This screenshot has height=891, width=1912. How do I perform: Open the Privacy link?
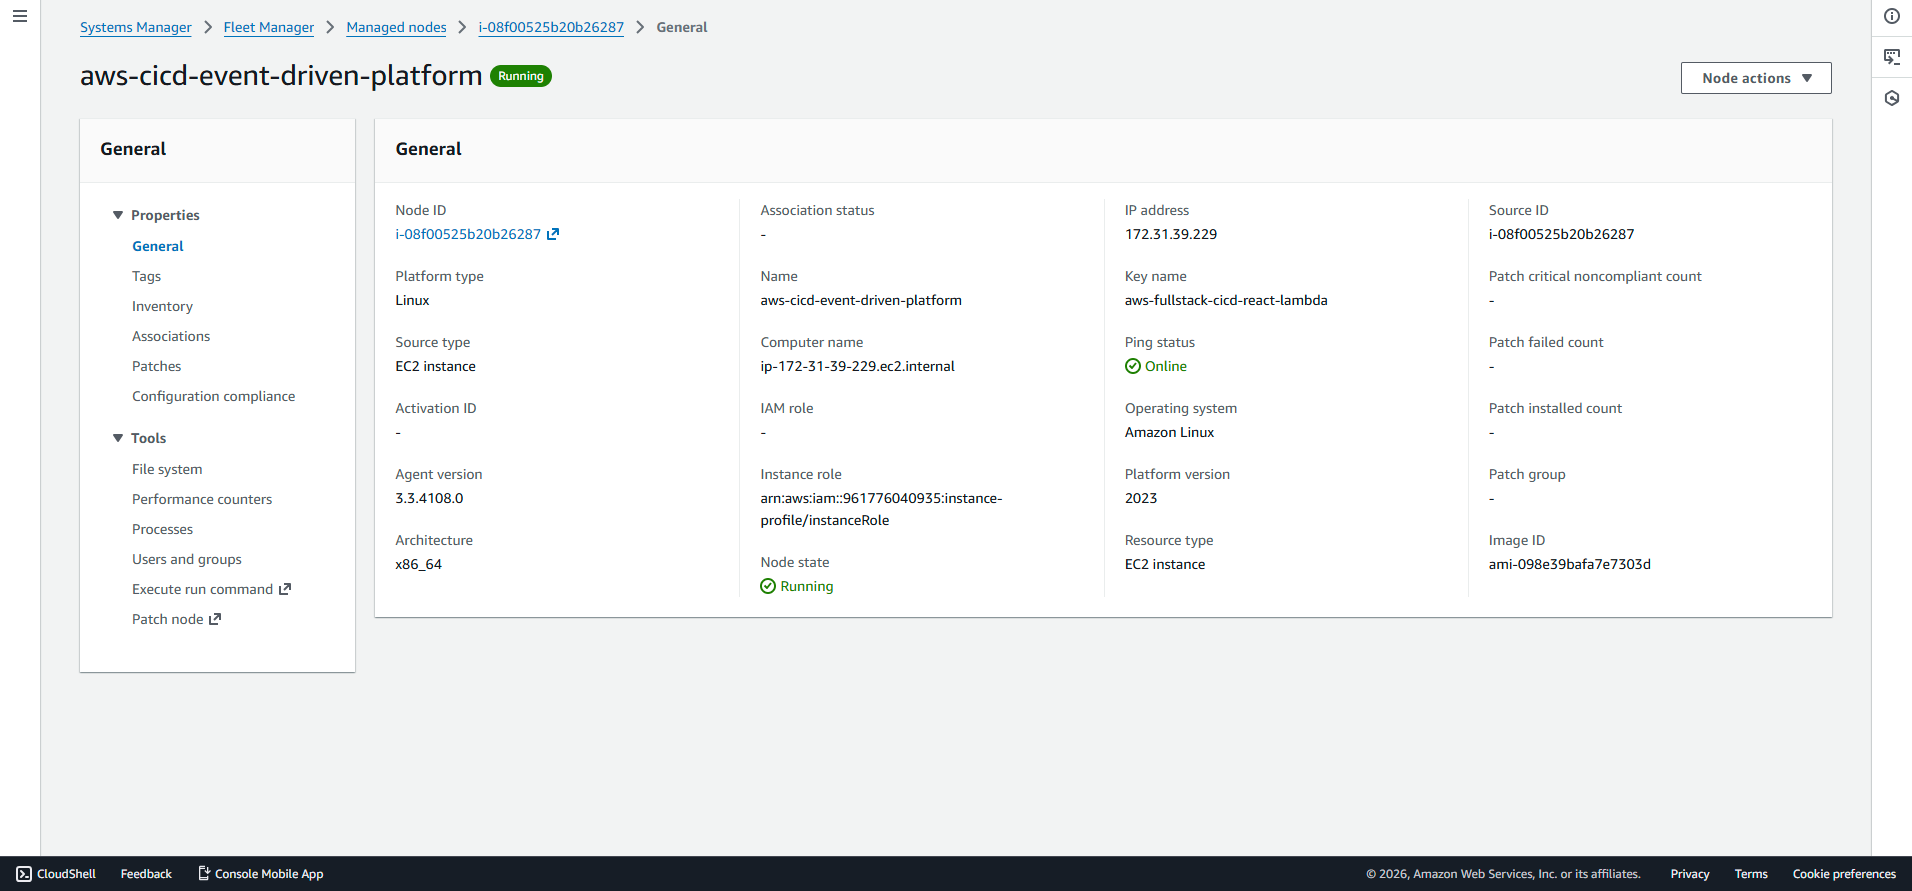point(1690,874)
